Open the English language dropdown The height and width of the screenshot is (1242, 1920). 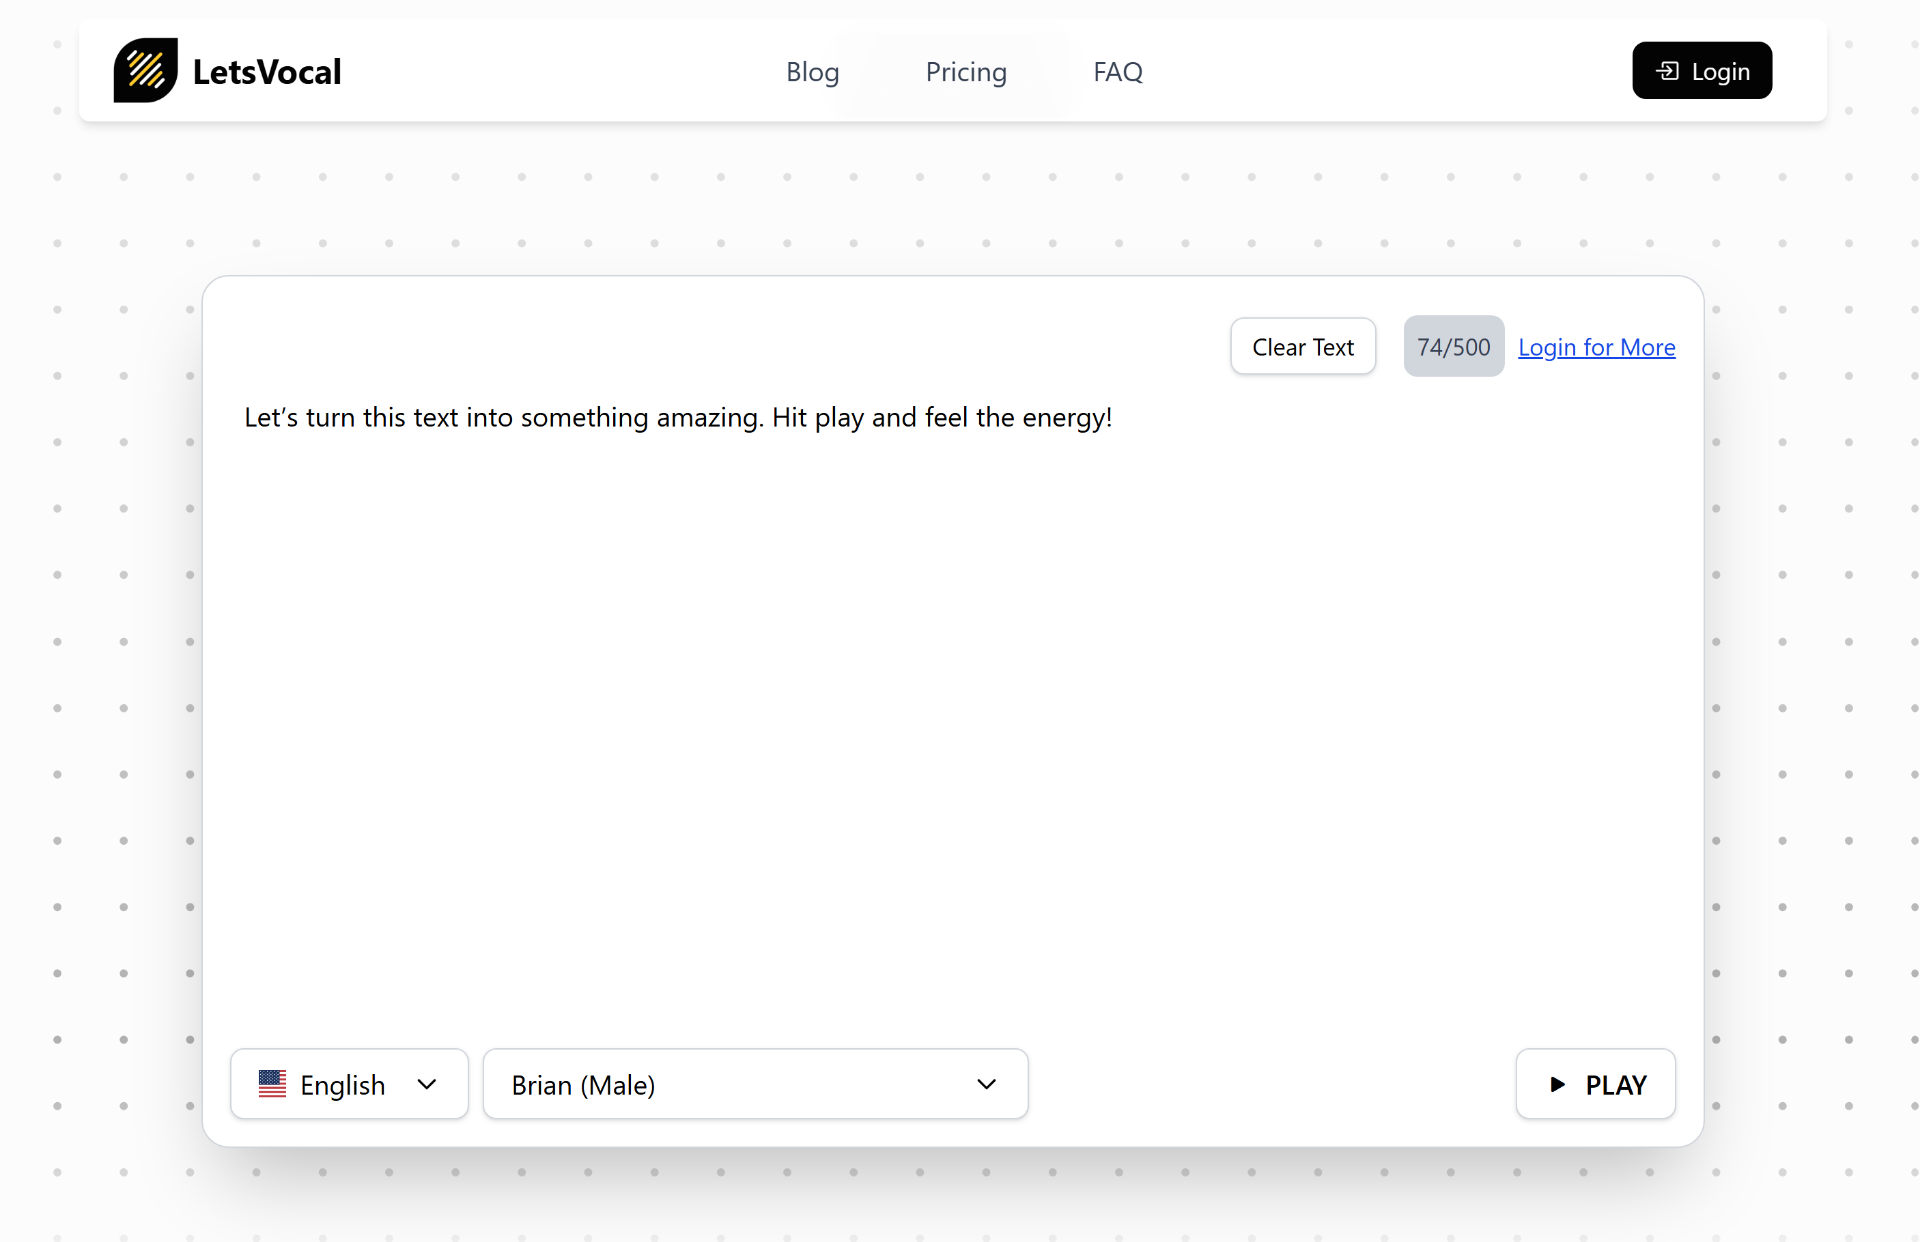[x=342, y=1085]
